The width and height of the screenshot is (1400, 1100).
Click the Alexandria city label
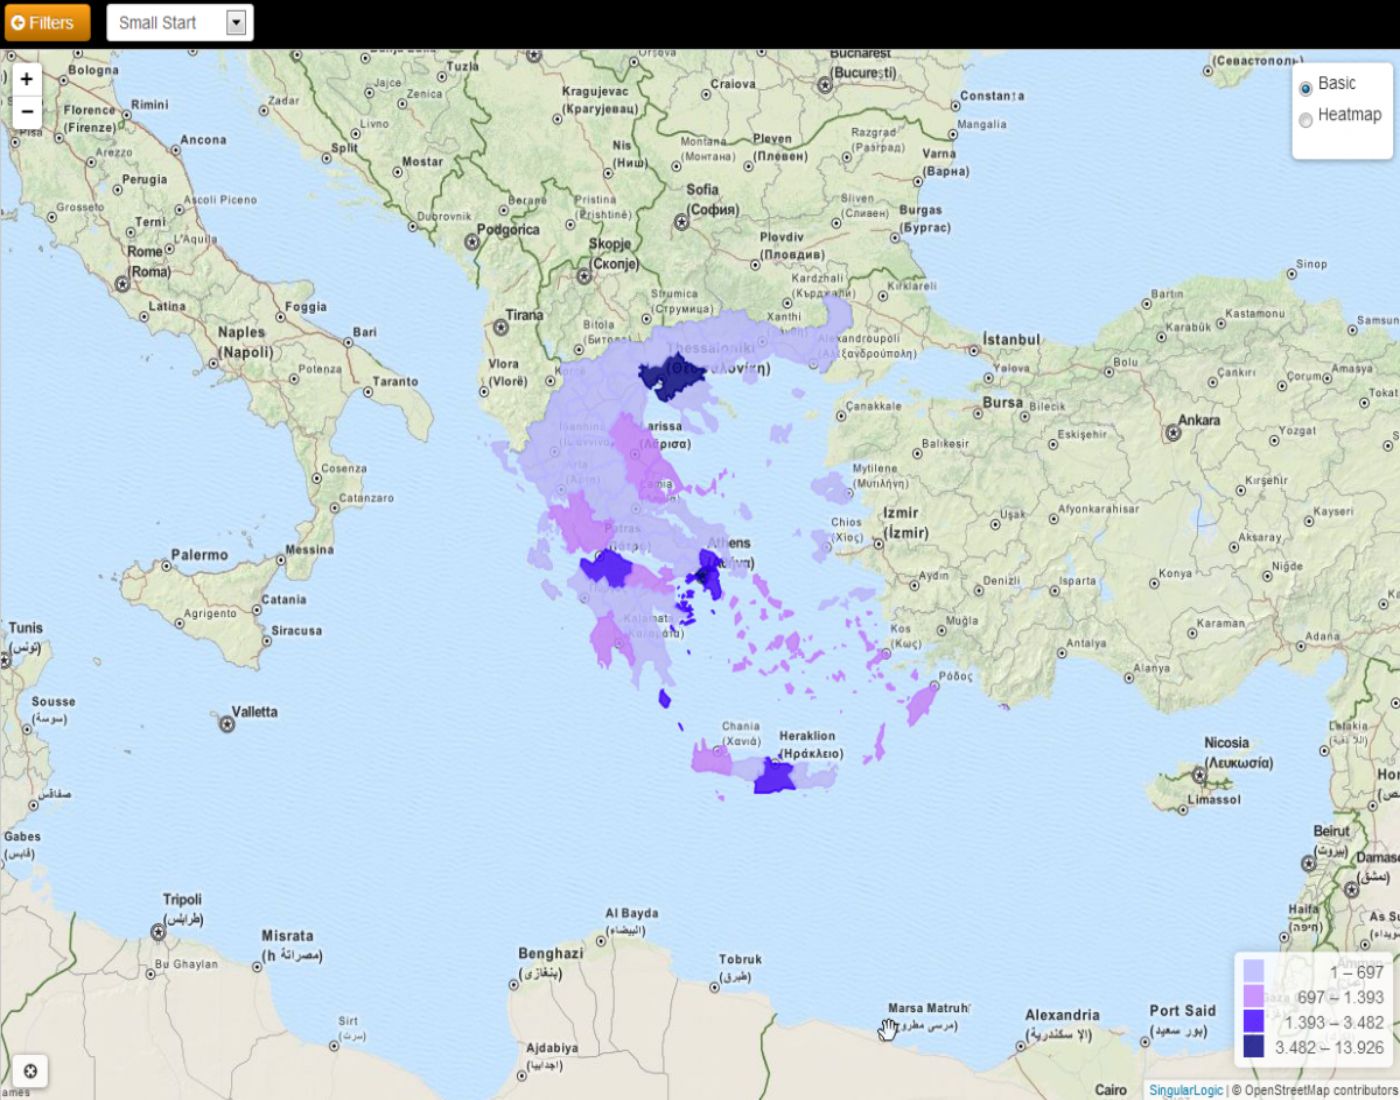1062,1024
